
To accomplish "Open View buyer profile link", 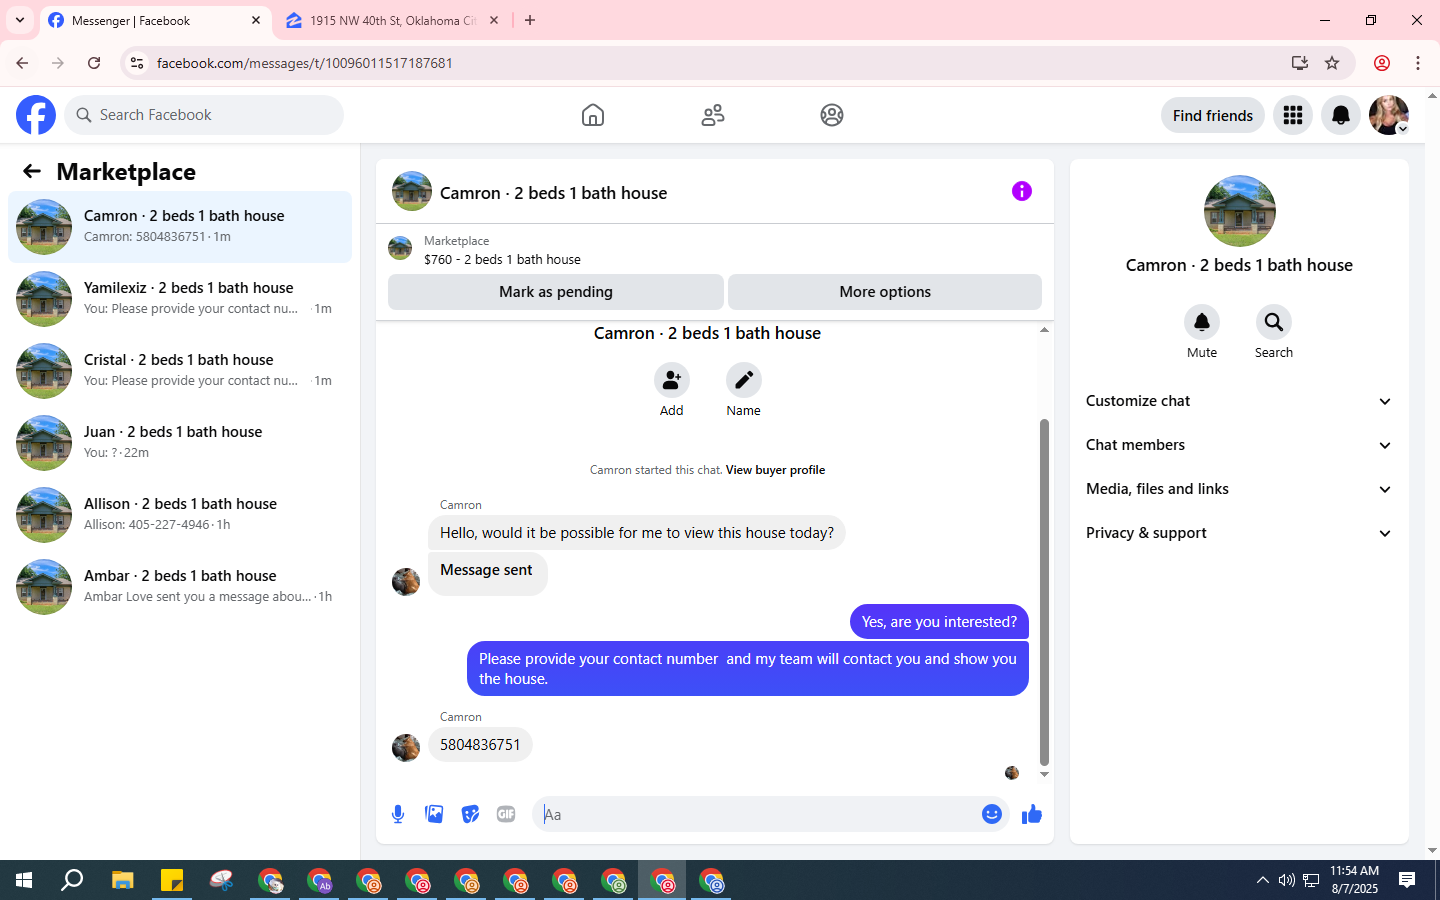I will [775, 470].
